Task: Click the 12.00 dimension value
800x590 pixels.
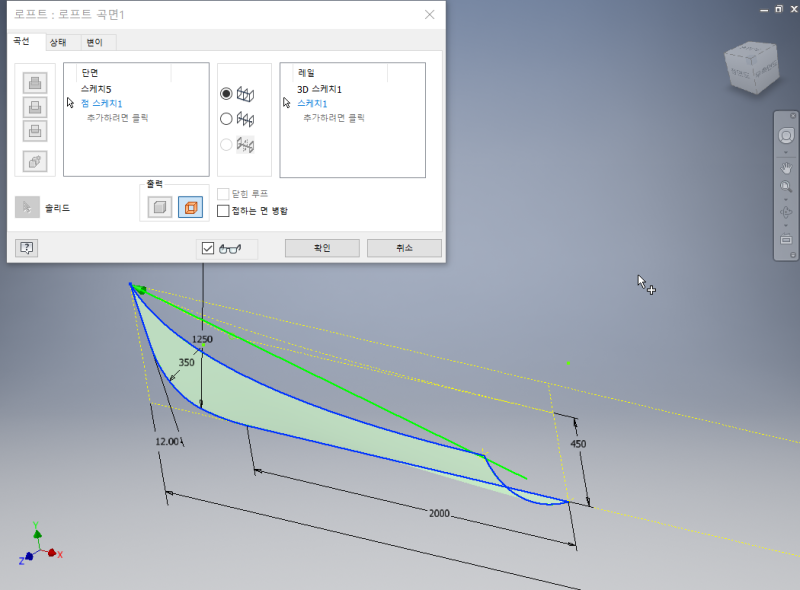Action: [x=167, y=441]
